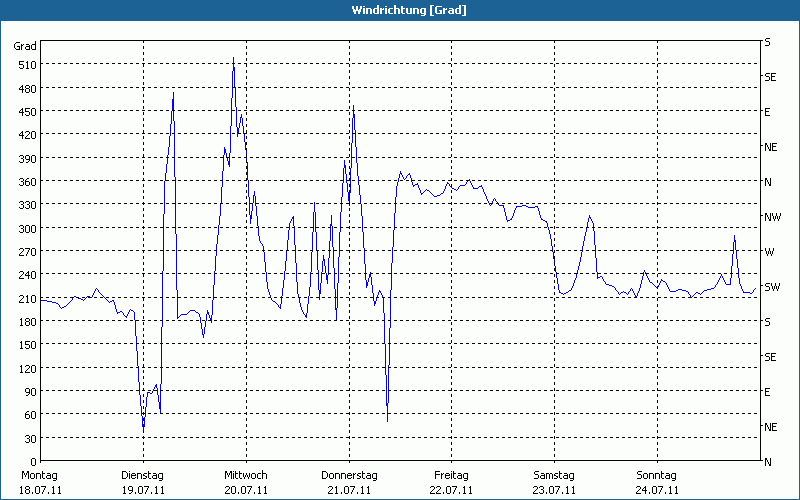Click the 240 value on the y-axis

(x=28, y=275)
